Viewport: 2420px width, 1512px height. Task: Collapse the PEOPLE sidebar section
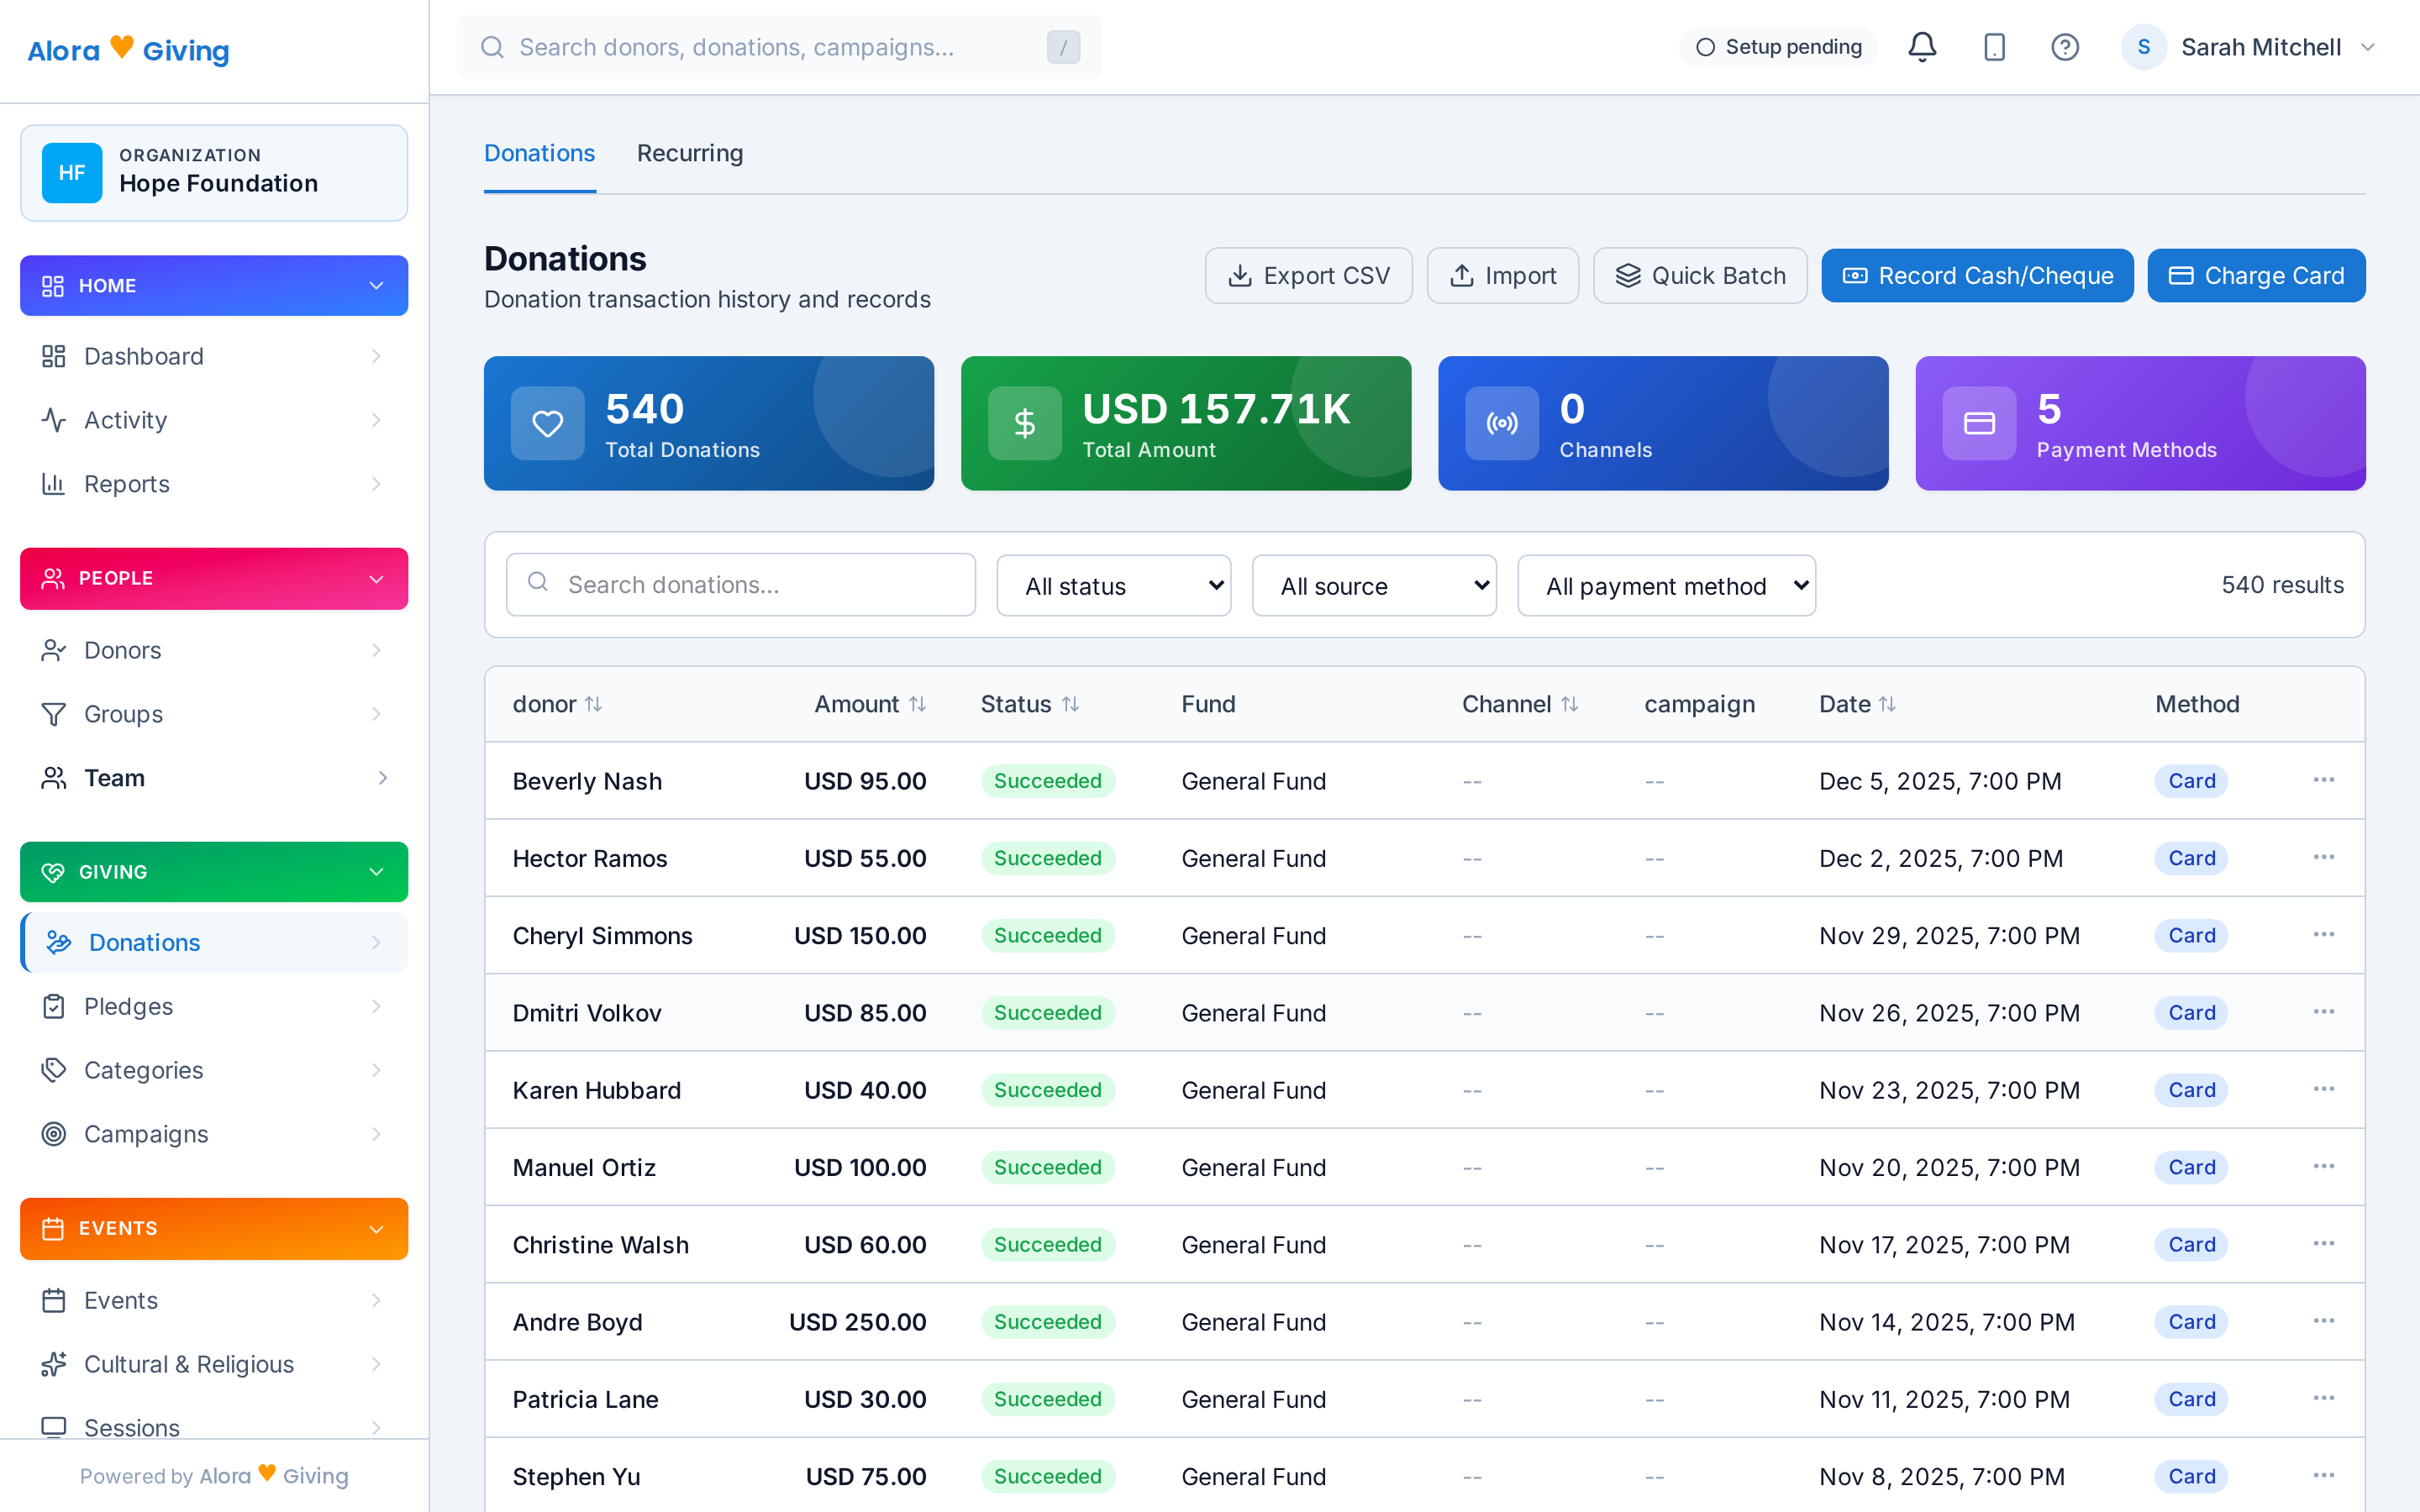coord(214,578)
